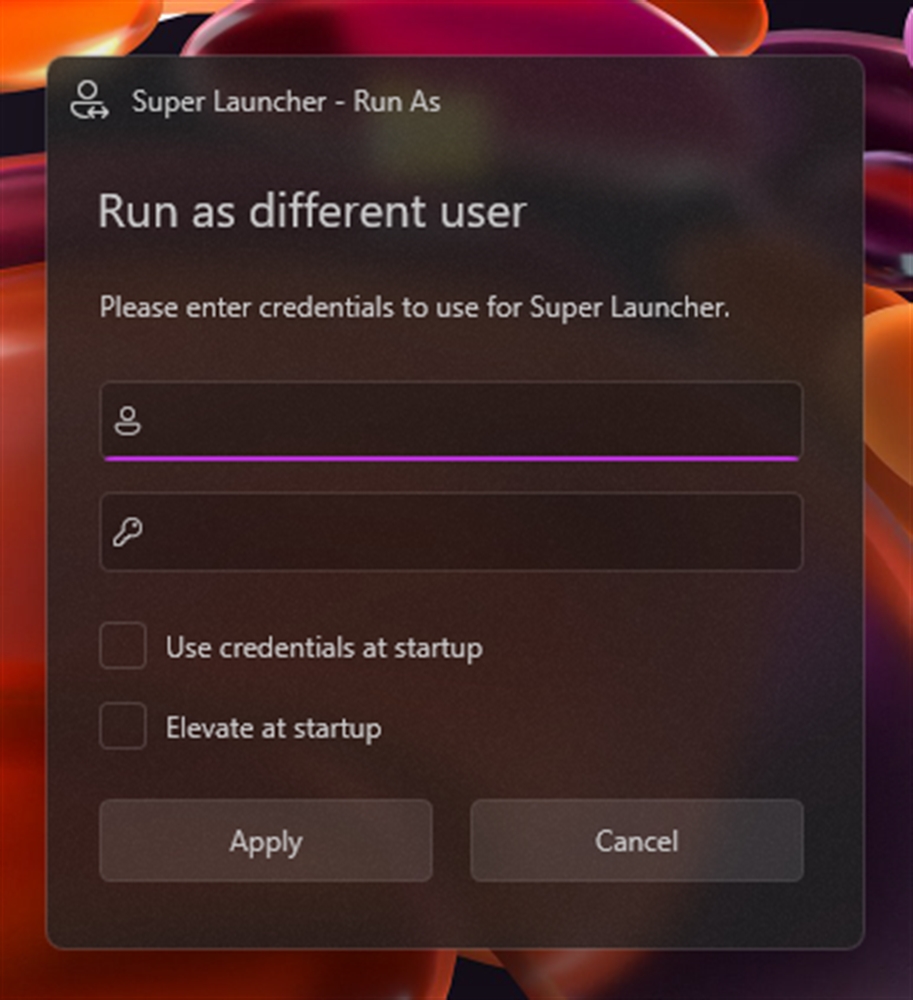
Task: Click the purple underline of the username field
Action: (451, 458)
